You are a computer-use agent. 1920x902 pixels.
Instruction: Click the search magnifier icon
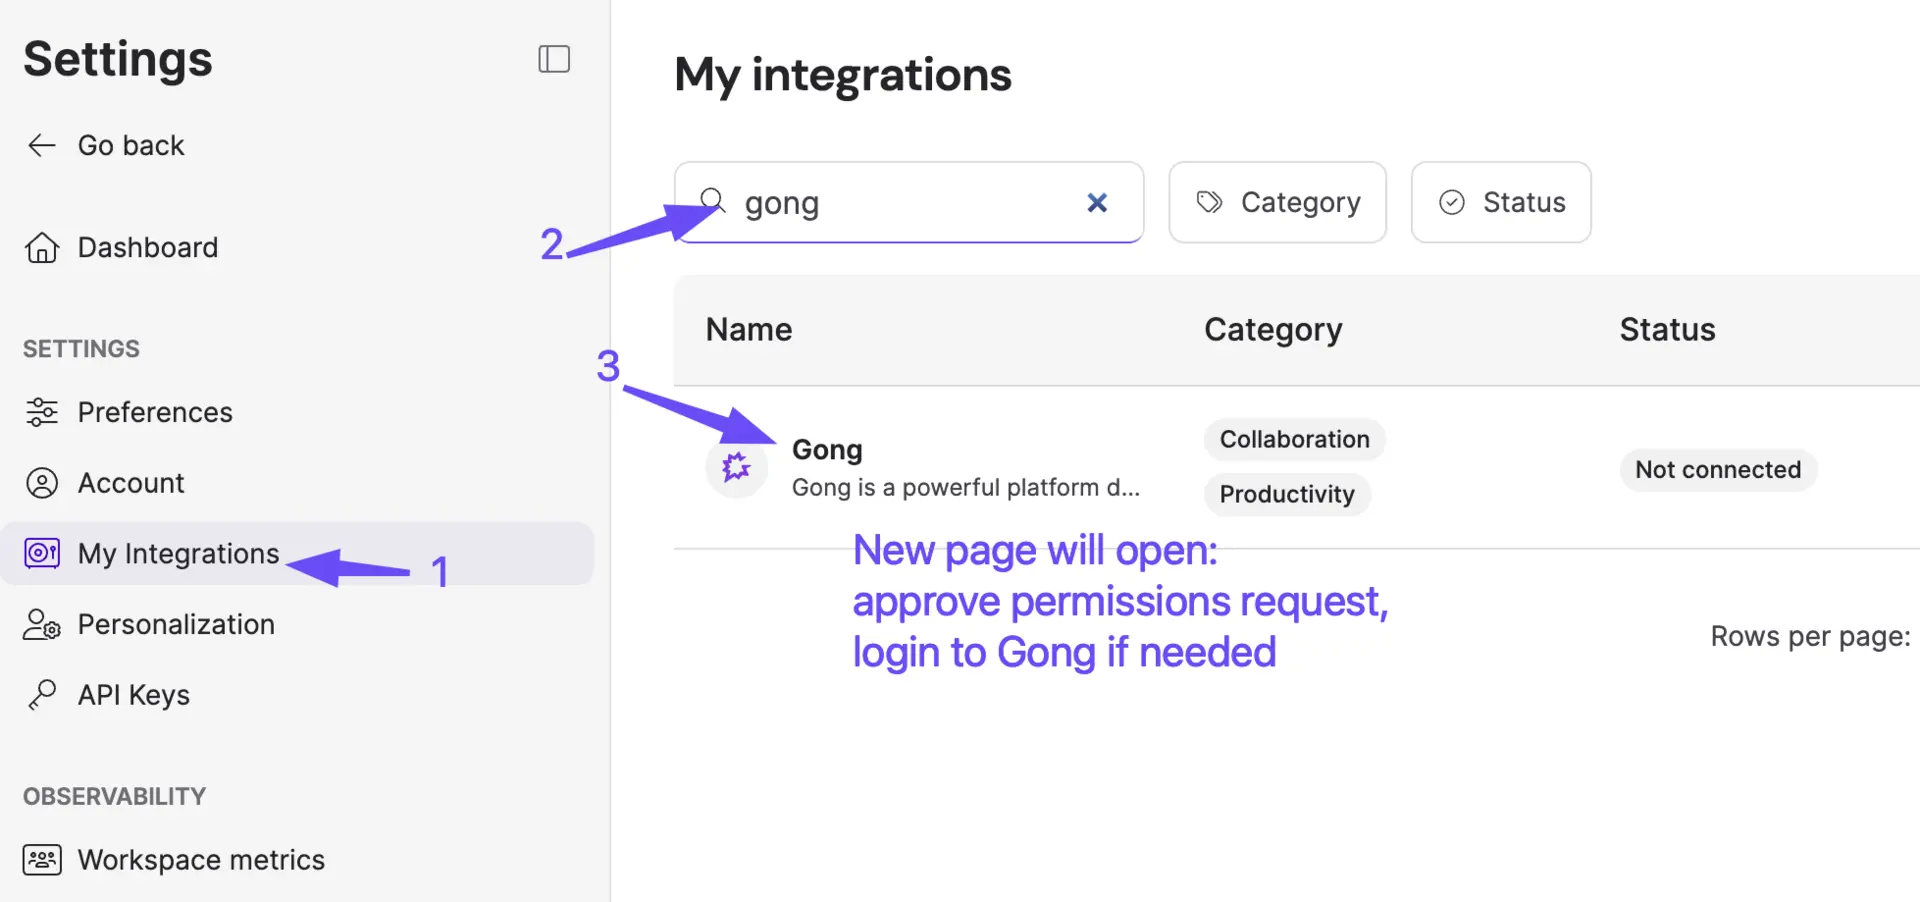(x=712, y=200)
